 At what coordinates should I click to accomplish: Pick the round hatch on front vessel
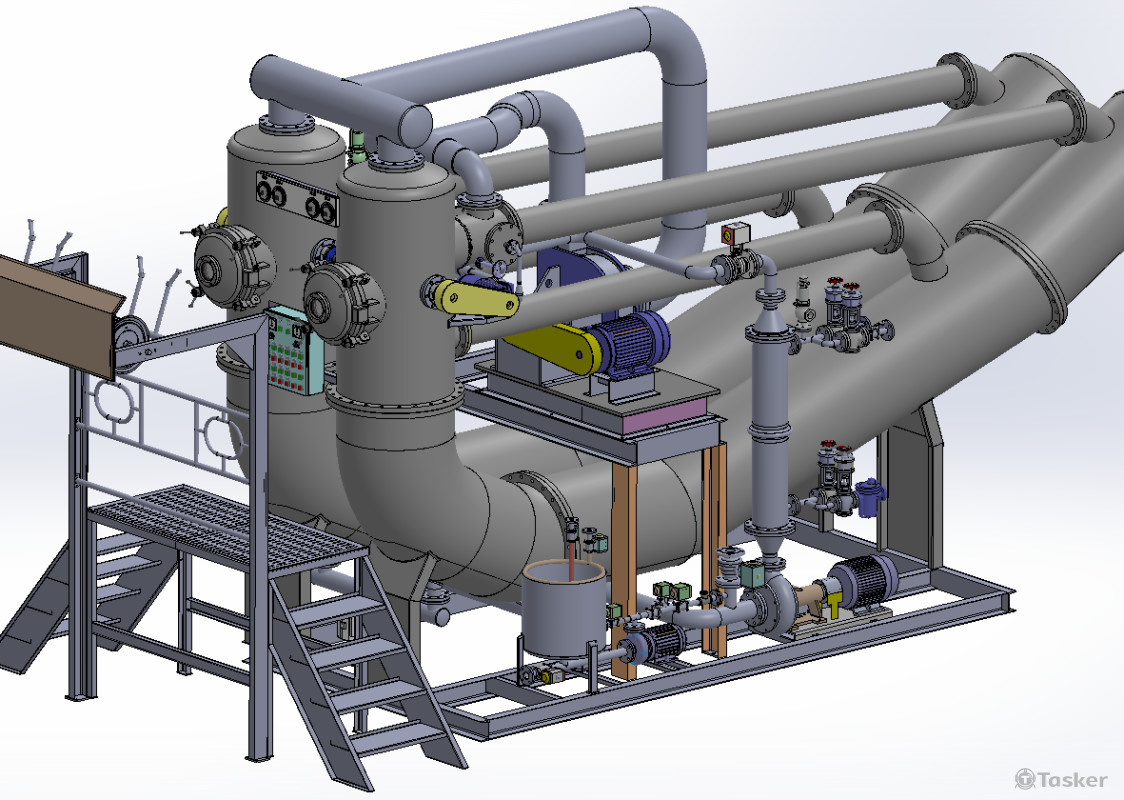(343, 304)
